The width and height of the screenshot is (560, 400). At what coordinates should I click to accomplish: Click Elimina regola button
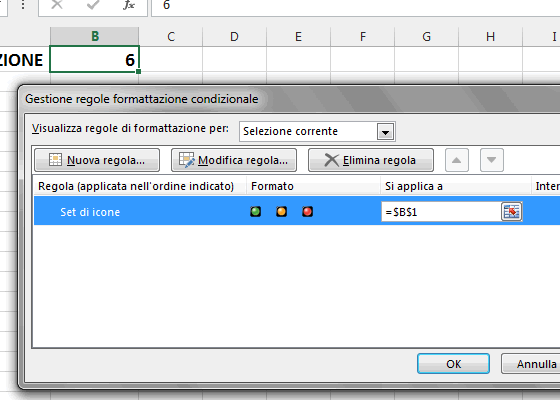(371, 160)
